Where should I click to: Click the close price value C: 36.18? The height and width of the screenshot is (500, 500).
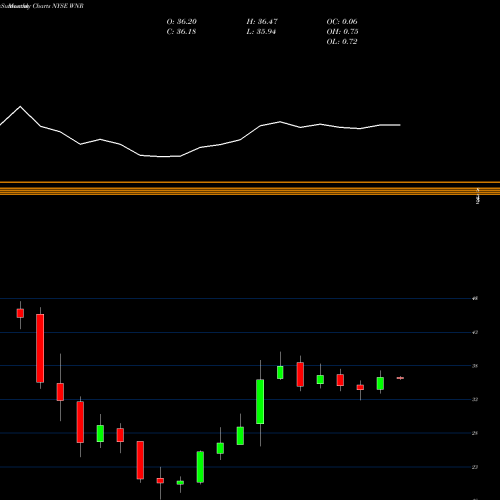tap(181, 32)
